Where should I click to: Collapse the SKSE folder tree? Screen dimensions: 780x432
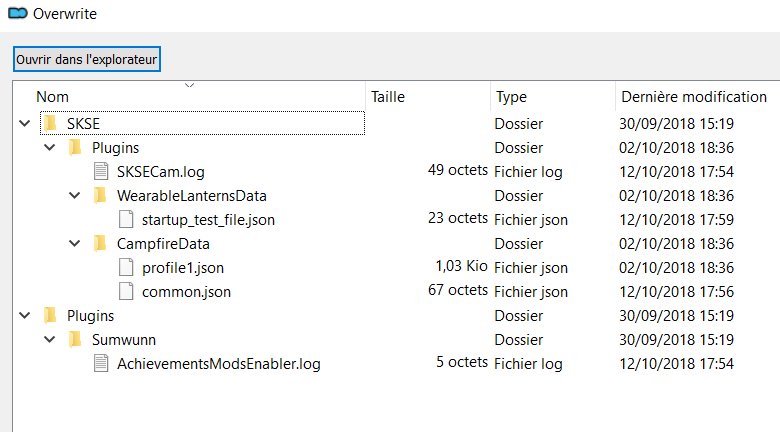click(x=24, y=124)
